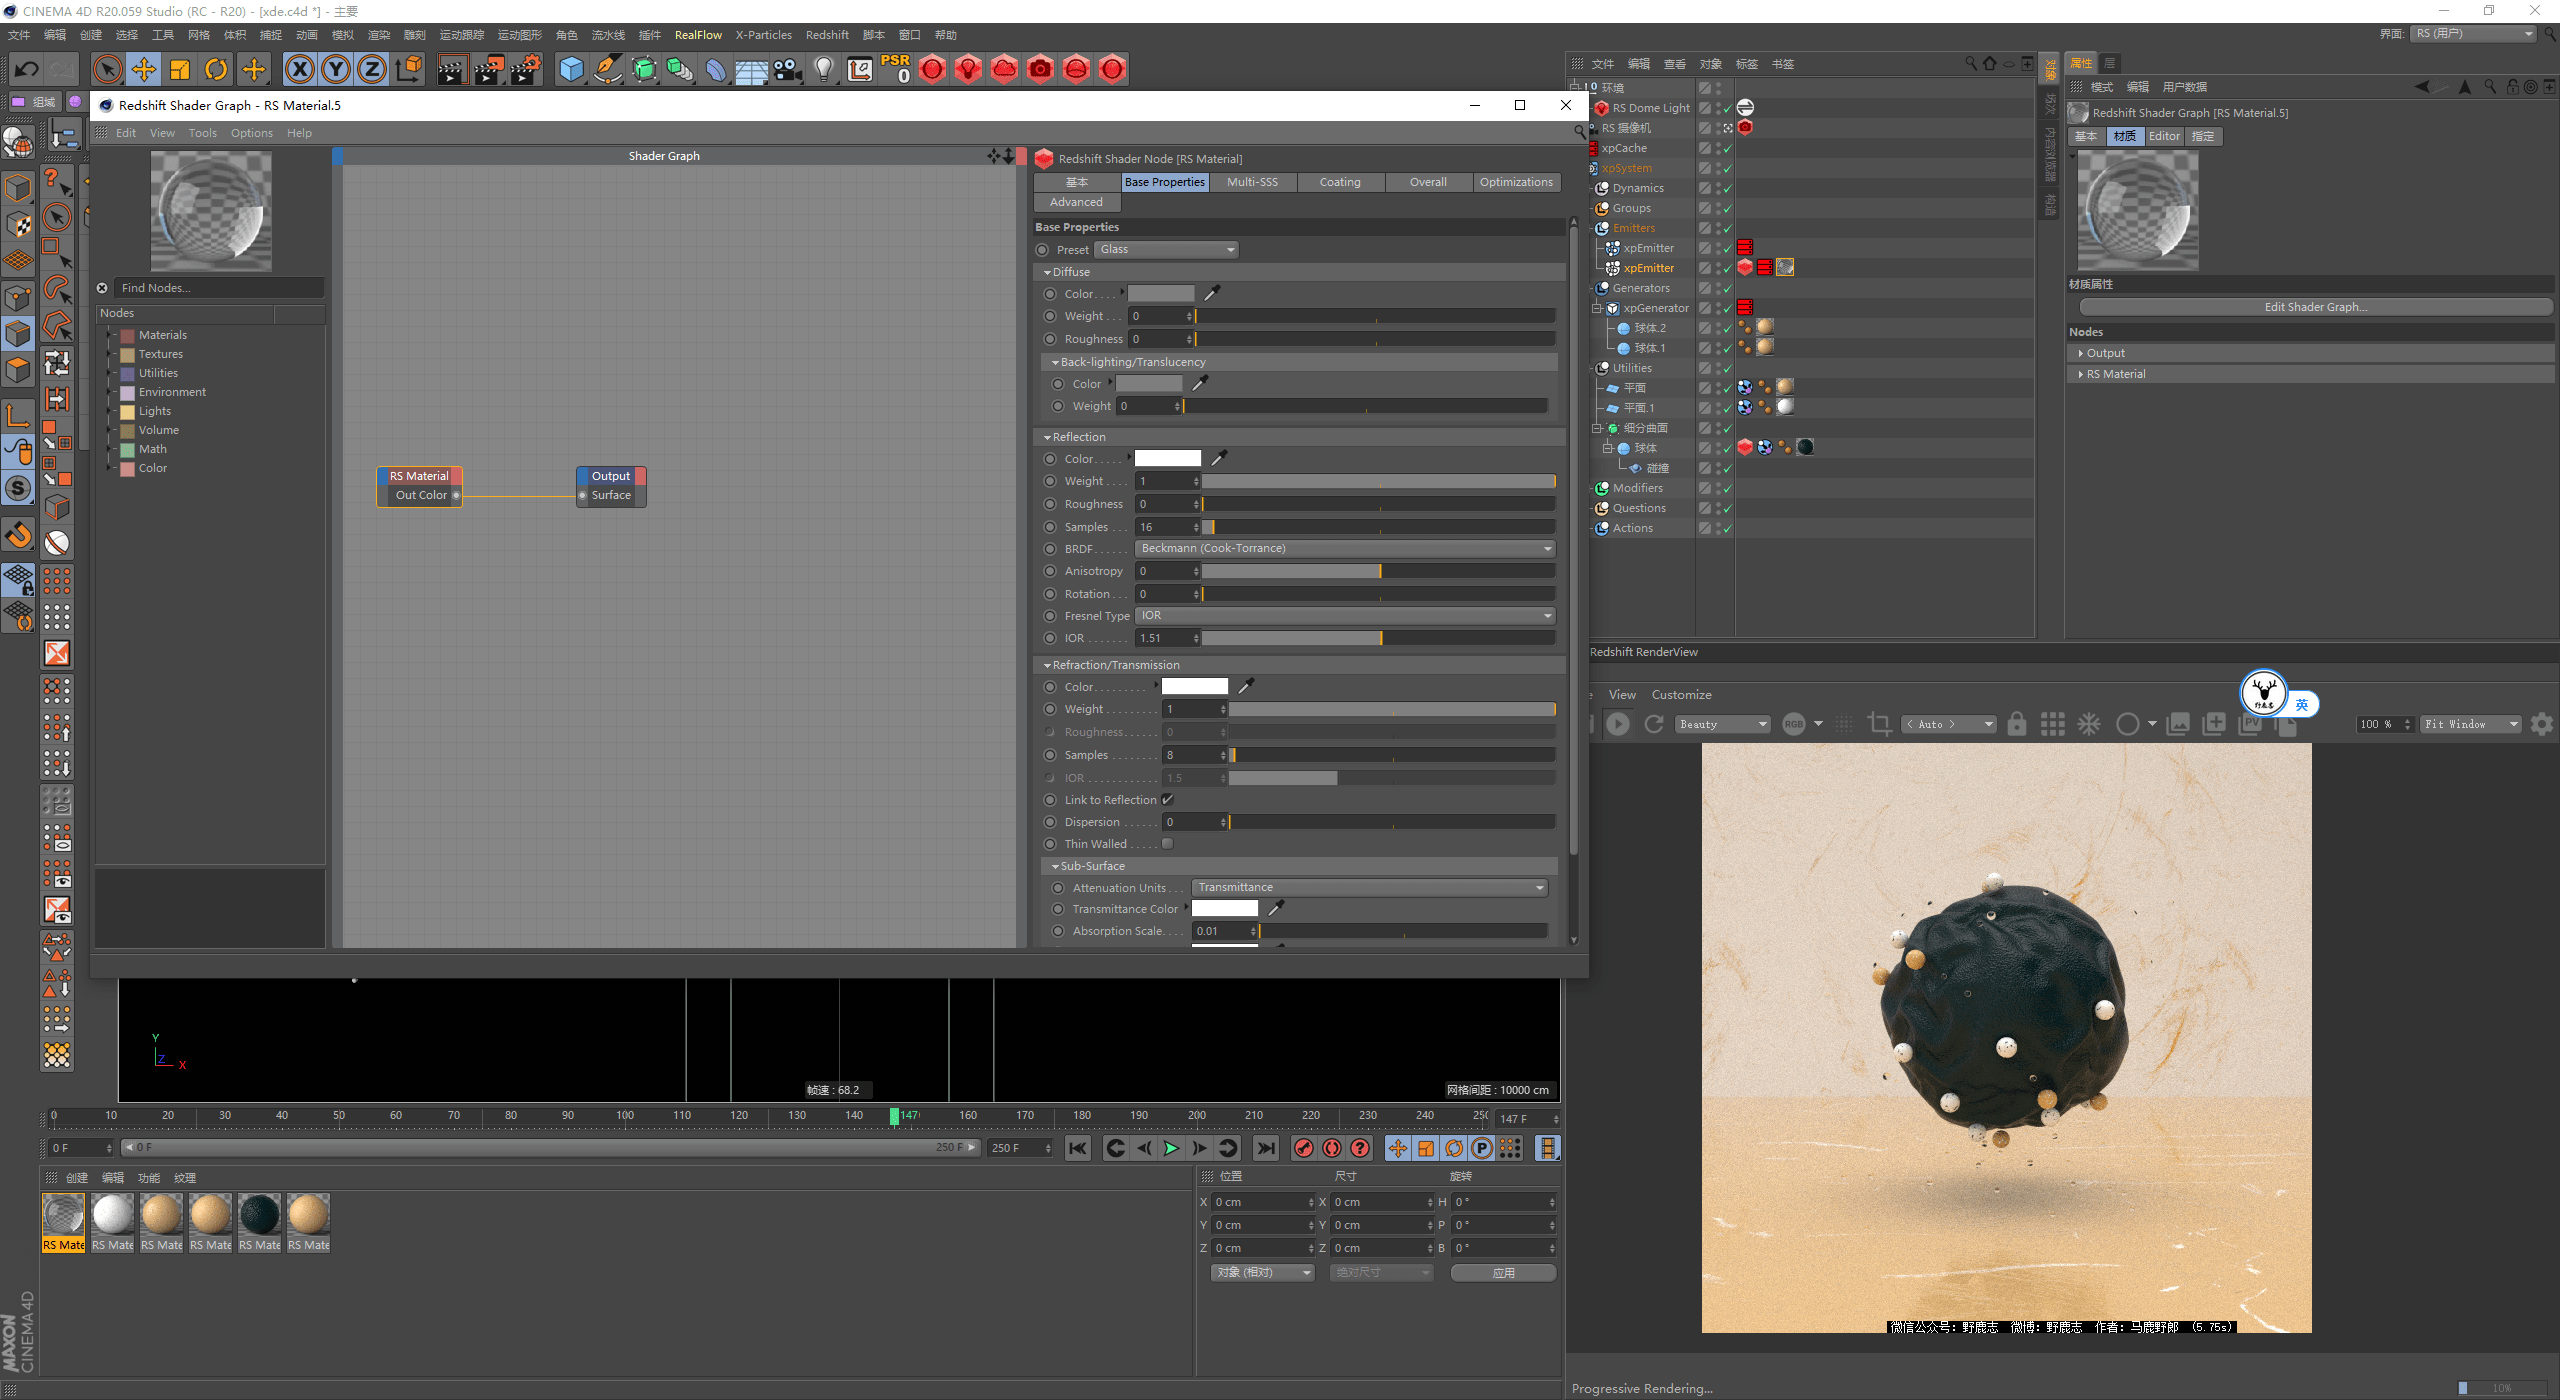Expand the Textures node category

click(x=110, y=354)
